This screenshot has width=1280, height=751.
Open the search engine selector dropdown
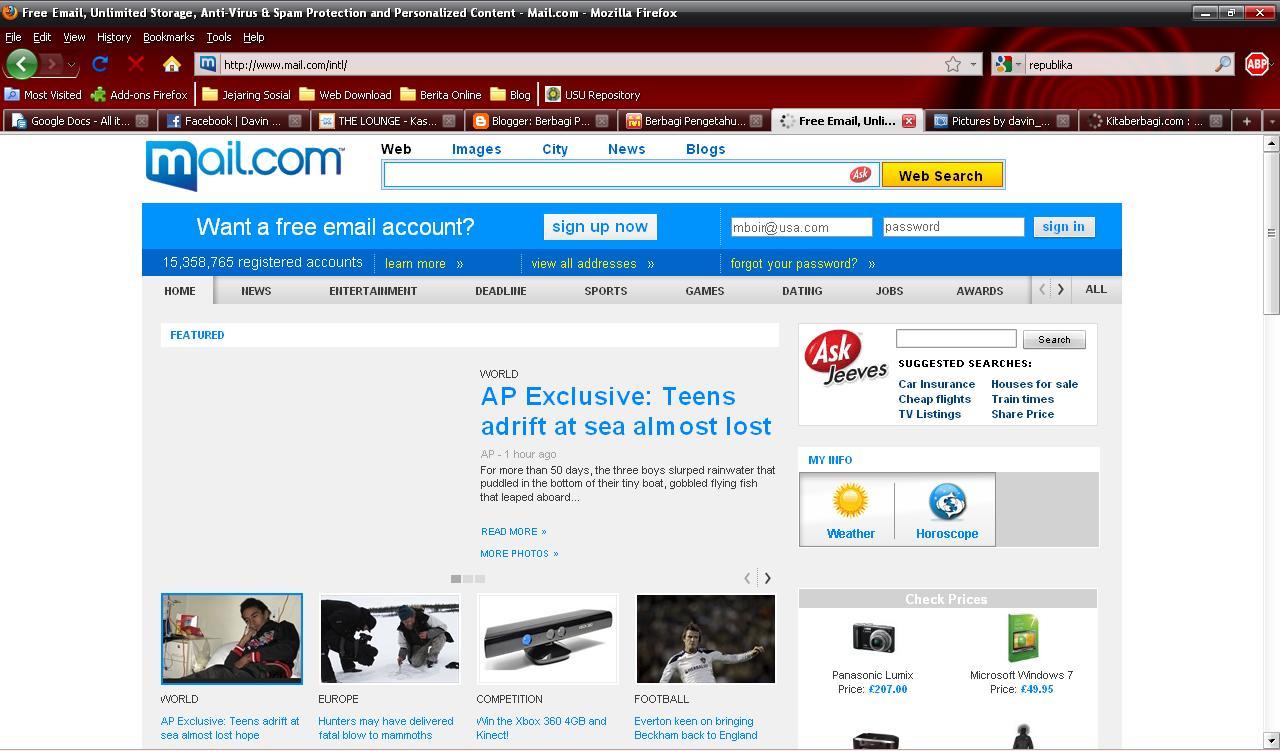click(1018, 64)
